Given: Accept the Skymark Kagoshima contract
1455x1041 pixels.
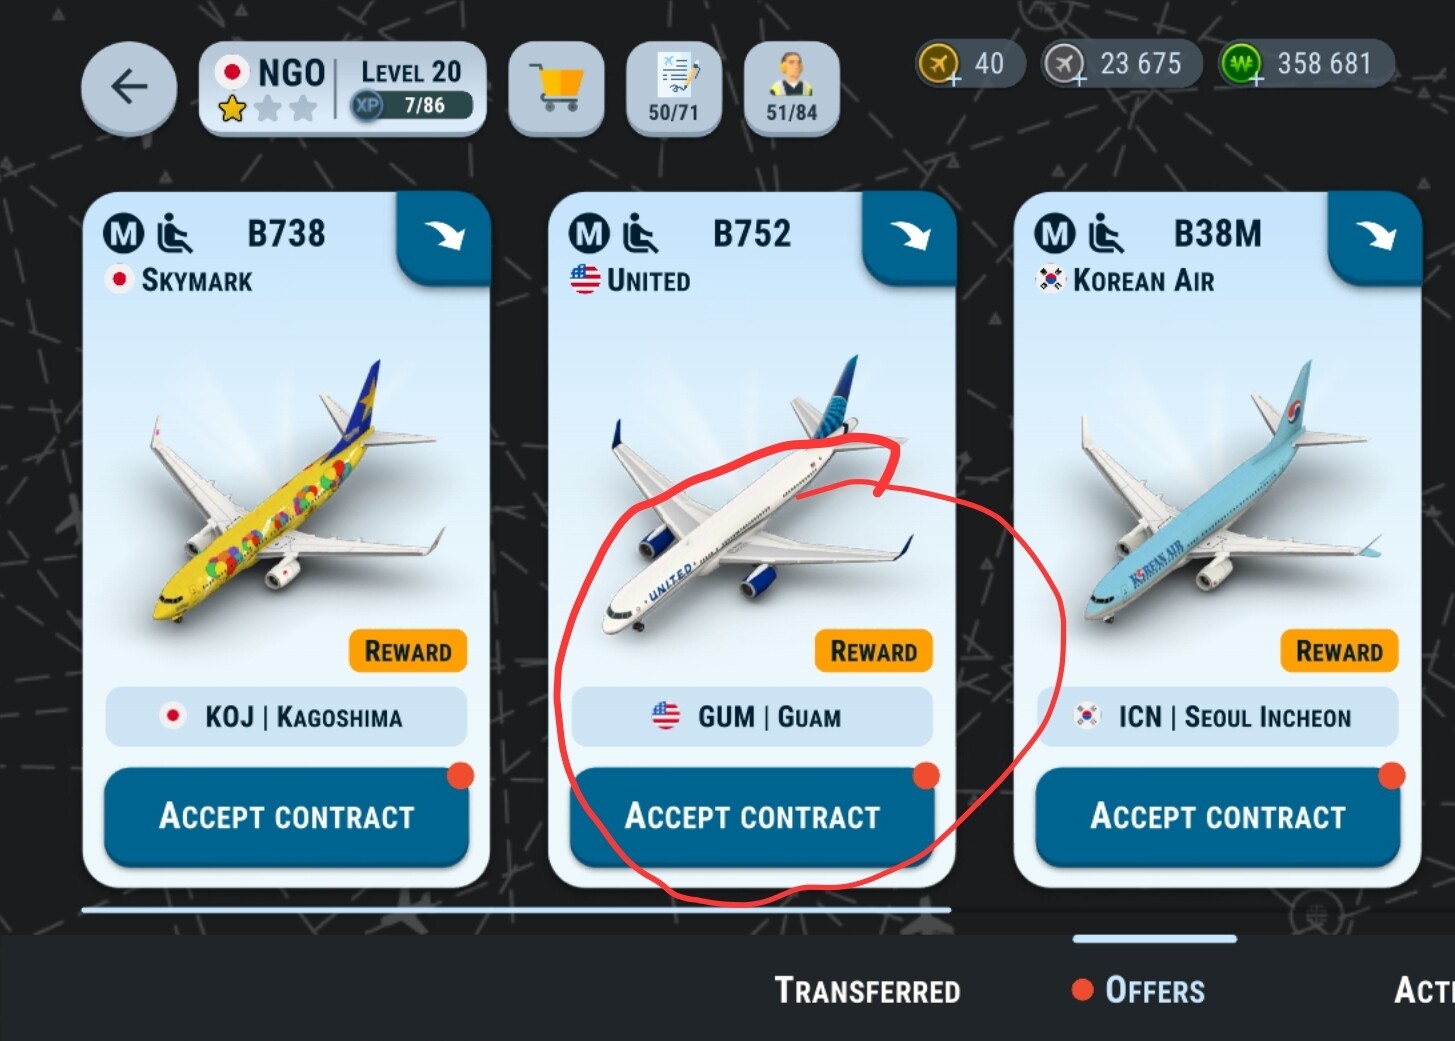Looking at the screenshot, I should click(286, 817).
